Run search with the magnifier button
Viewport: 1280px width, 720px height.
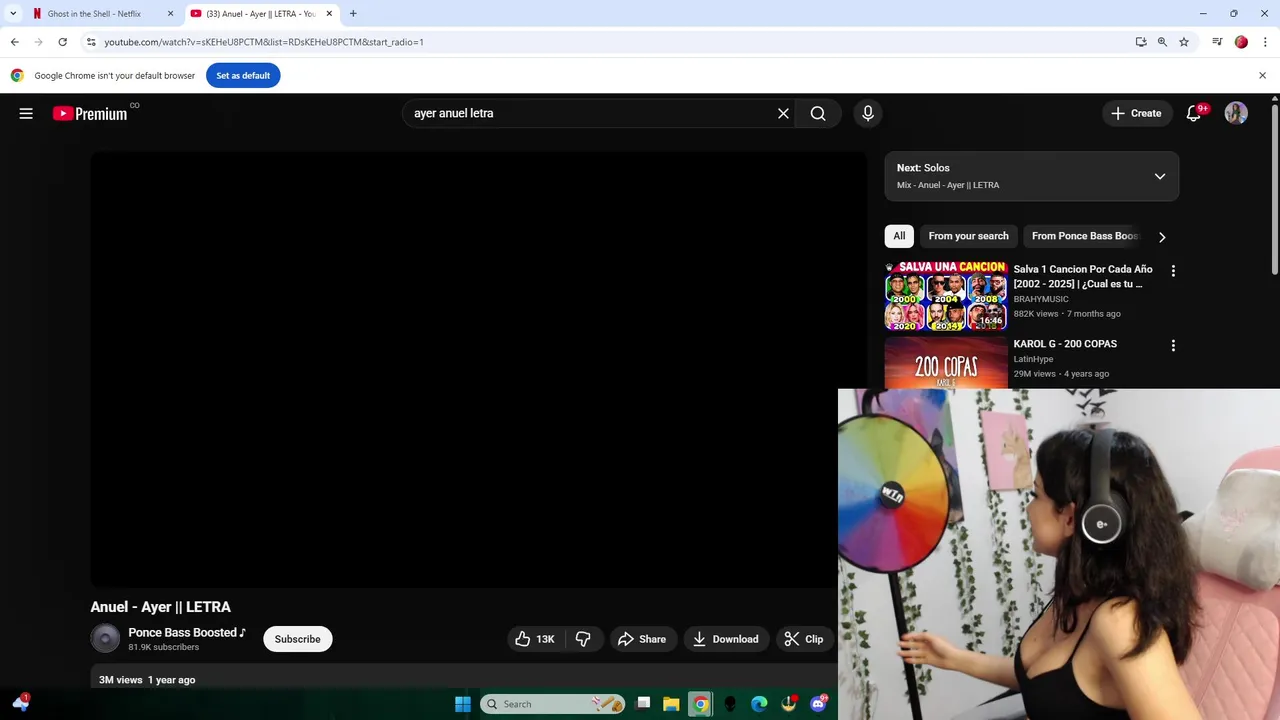818,113
